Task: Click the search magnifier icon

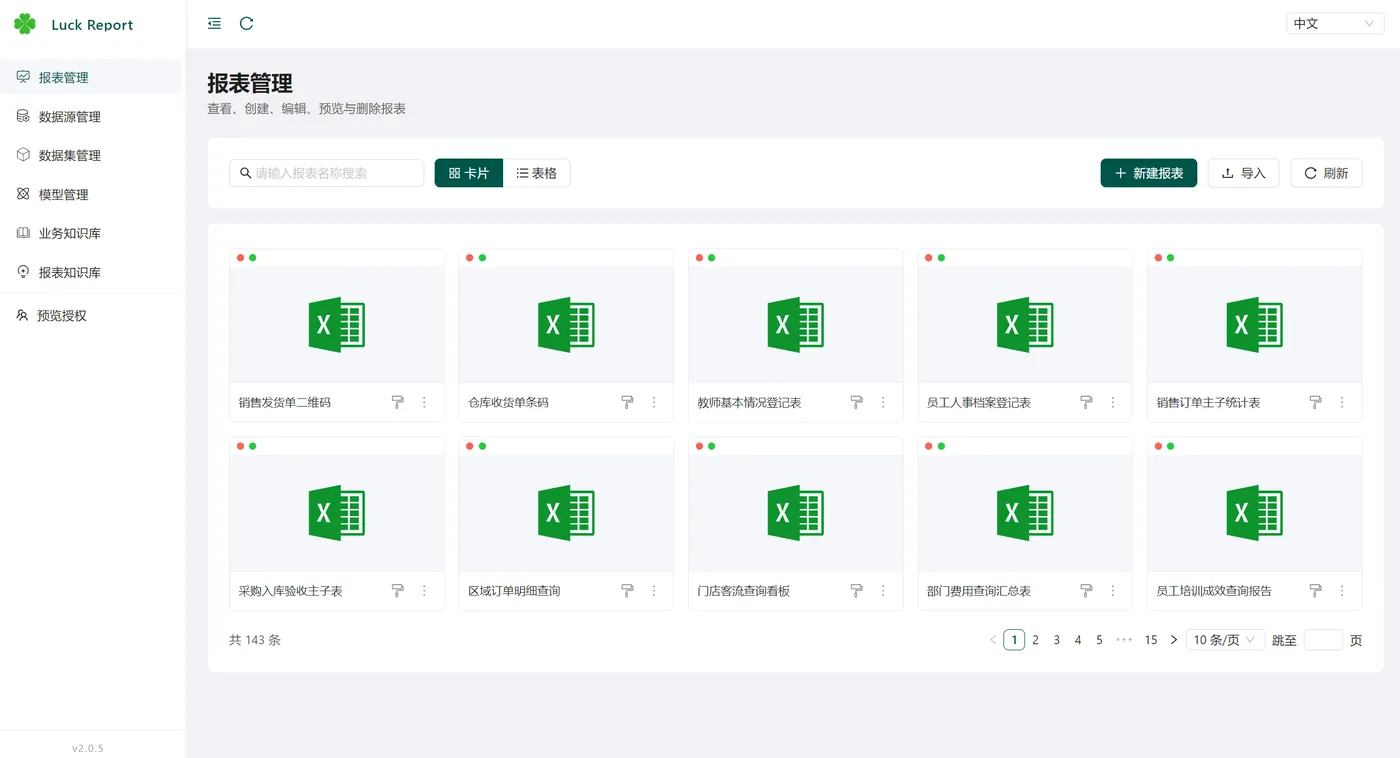Action: pyautogui.click(x=246, y=173)
